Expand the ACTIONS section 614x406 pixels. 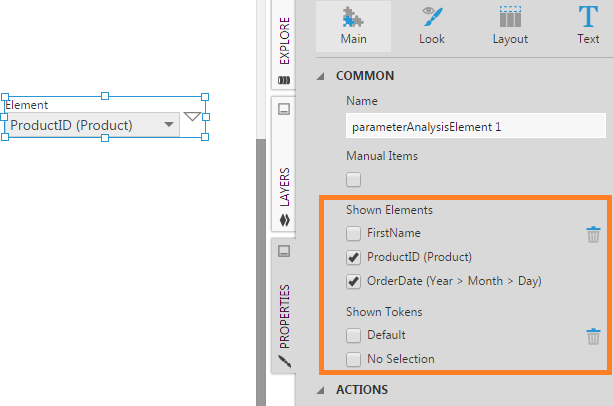pos(322,389)
